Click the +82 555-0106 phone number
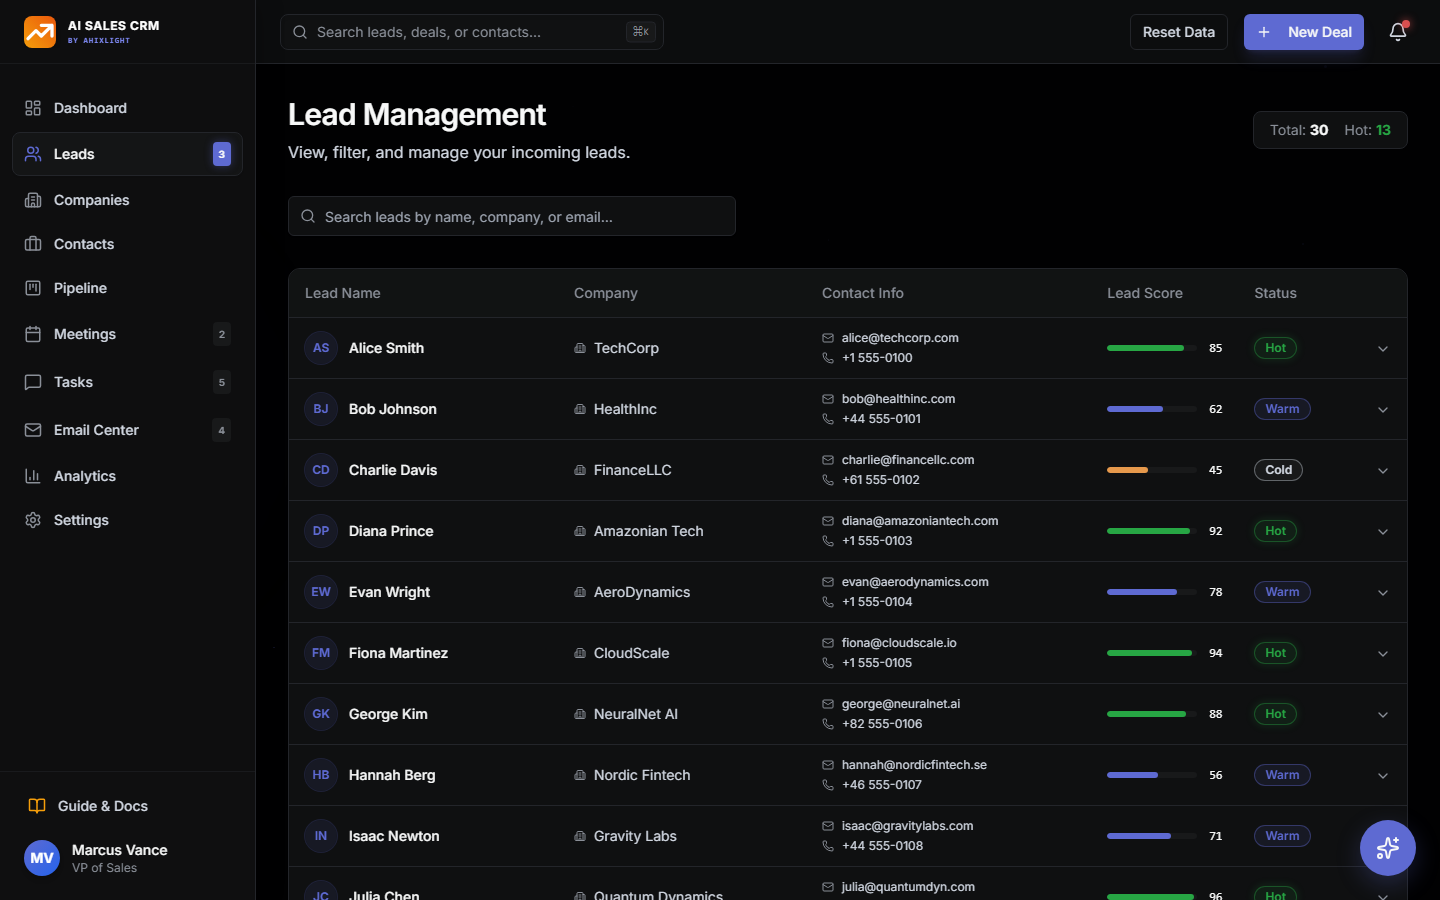Viewport: 1440px width, 900px height. [882, 724]
